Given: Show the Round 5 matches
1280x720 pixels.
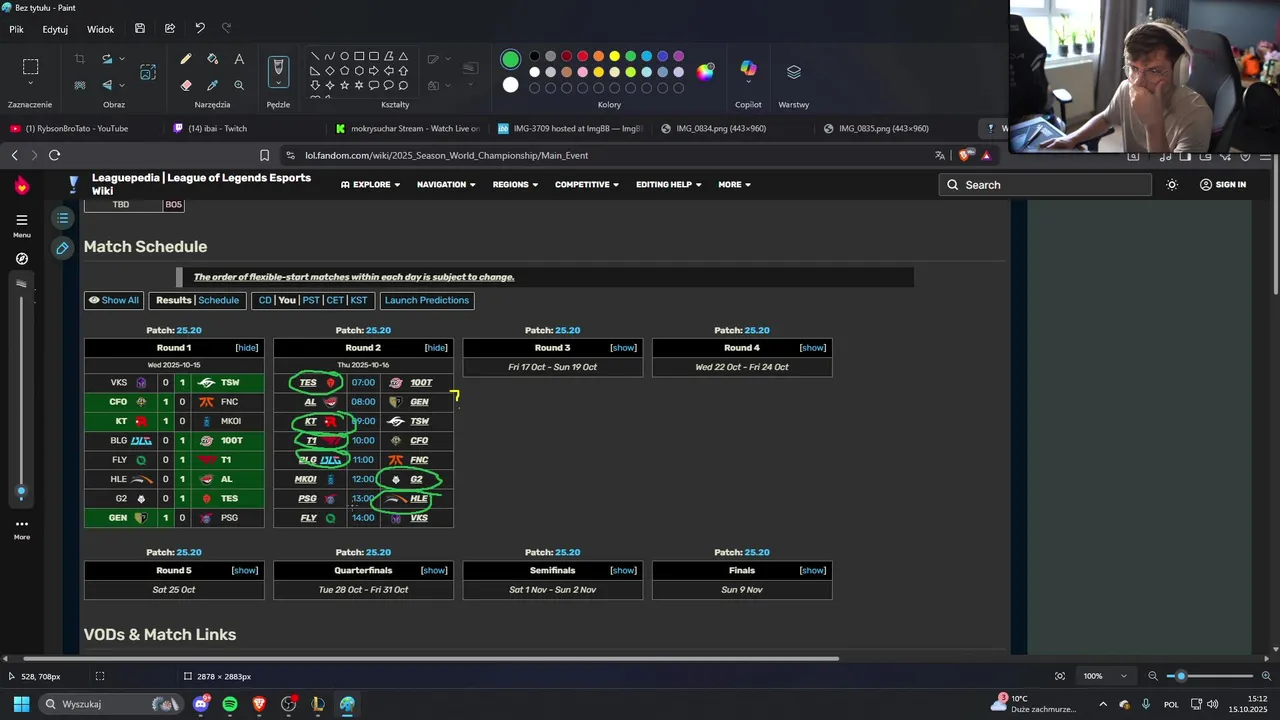Looking at the screenshot, I should (x=245, y=570).
